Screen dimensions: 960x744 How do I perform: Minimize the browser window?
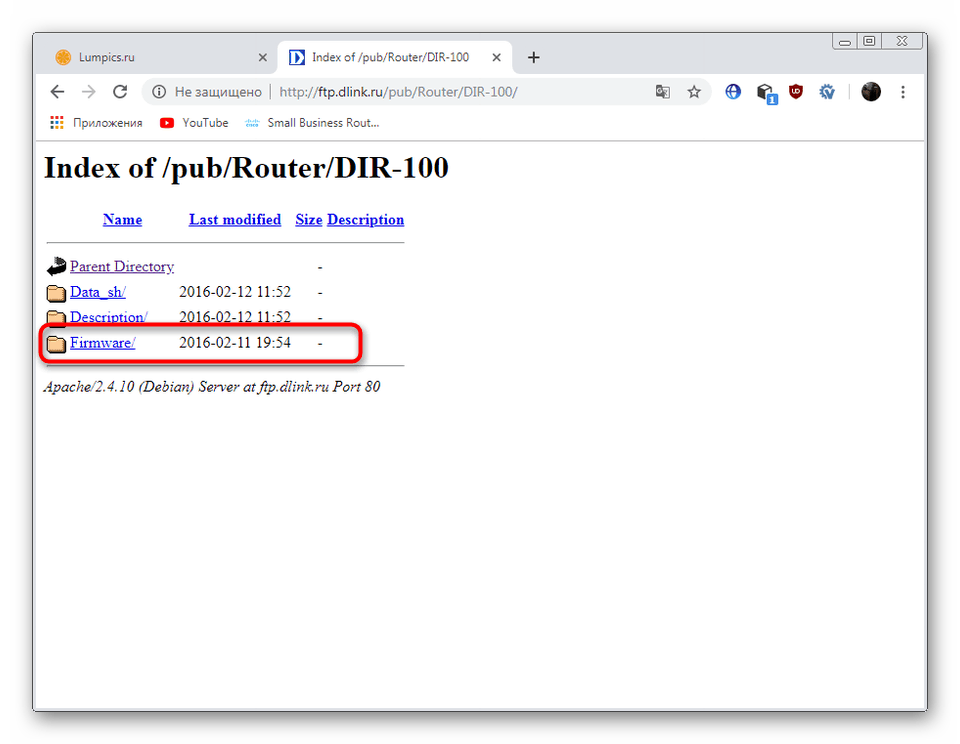tap(845, 42)
